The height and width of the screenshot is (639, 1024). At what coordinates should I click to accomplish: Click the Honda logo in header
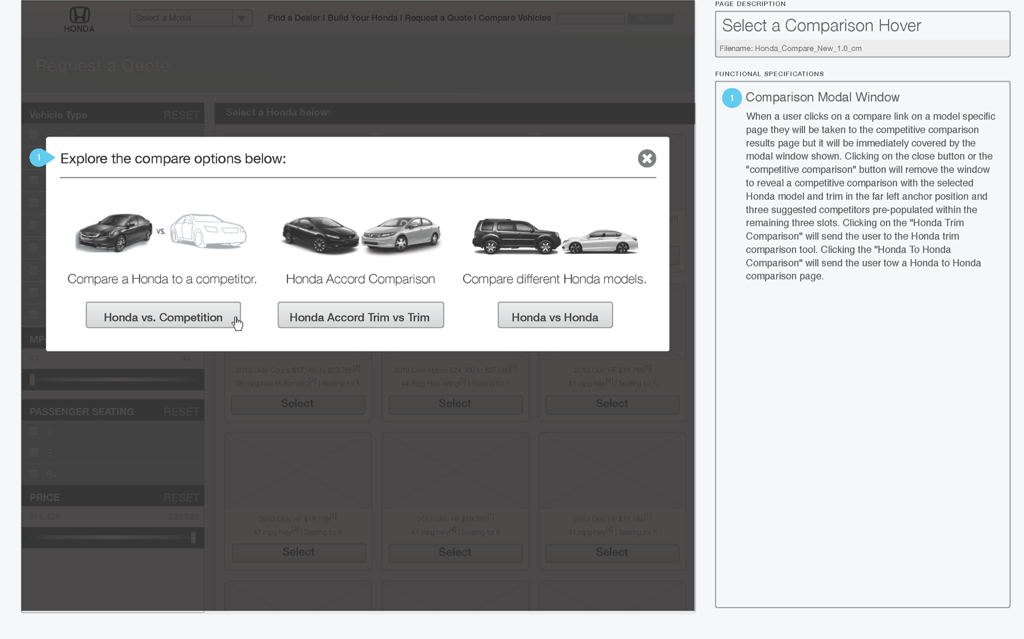click(79, 19)
